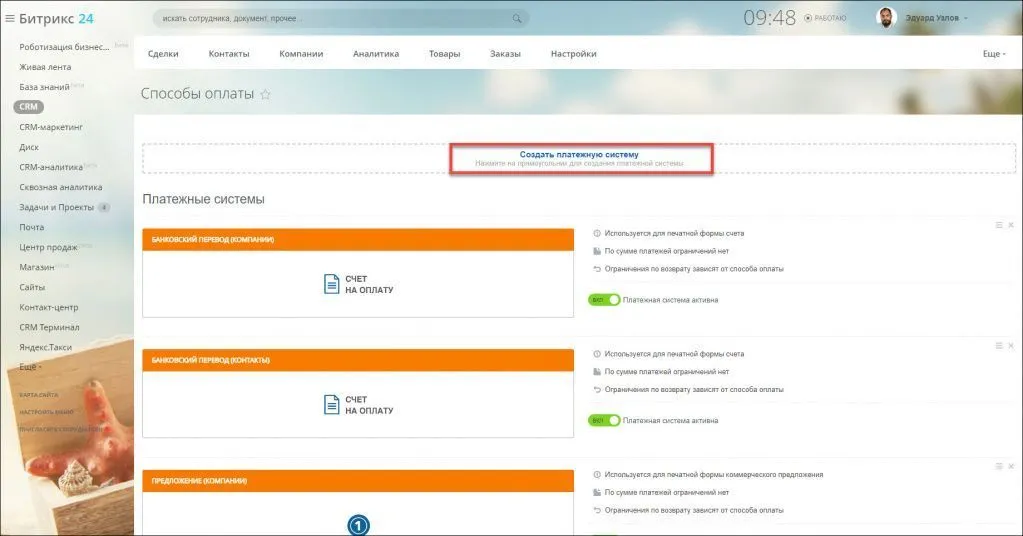Star the Способы оплаты page as favorite

[265, 94]
